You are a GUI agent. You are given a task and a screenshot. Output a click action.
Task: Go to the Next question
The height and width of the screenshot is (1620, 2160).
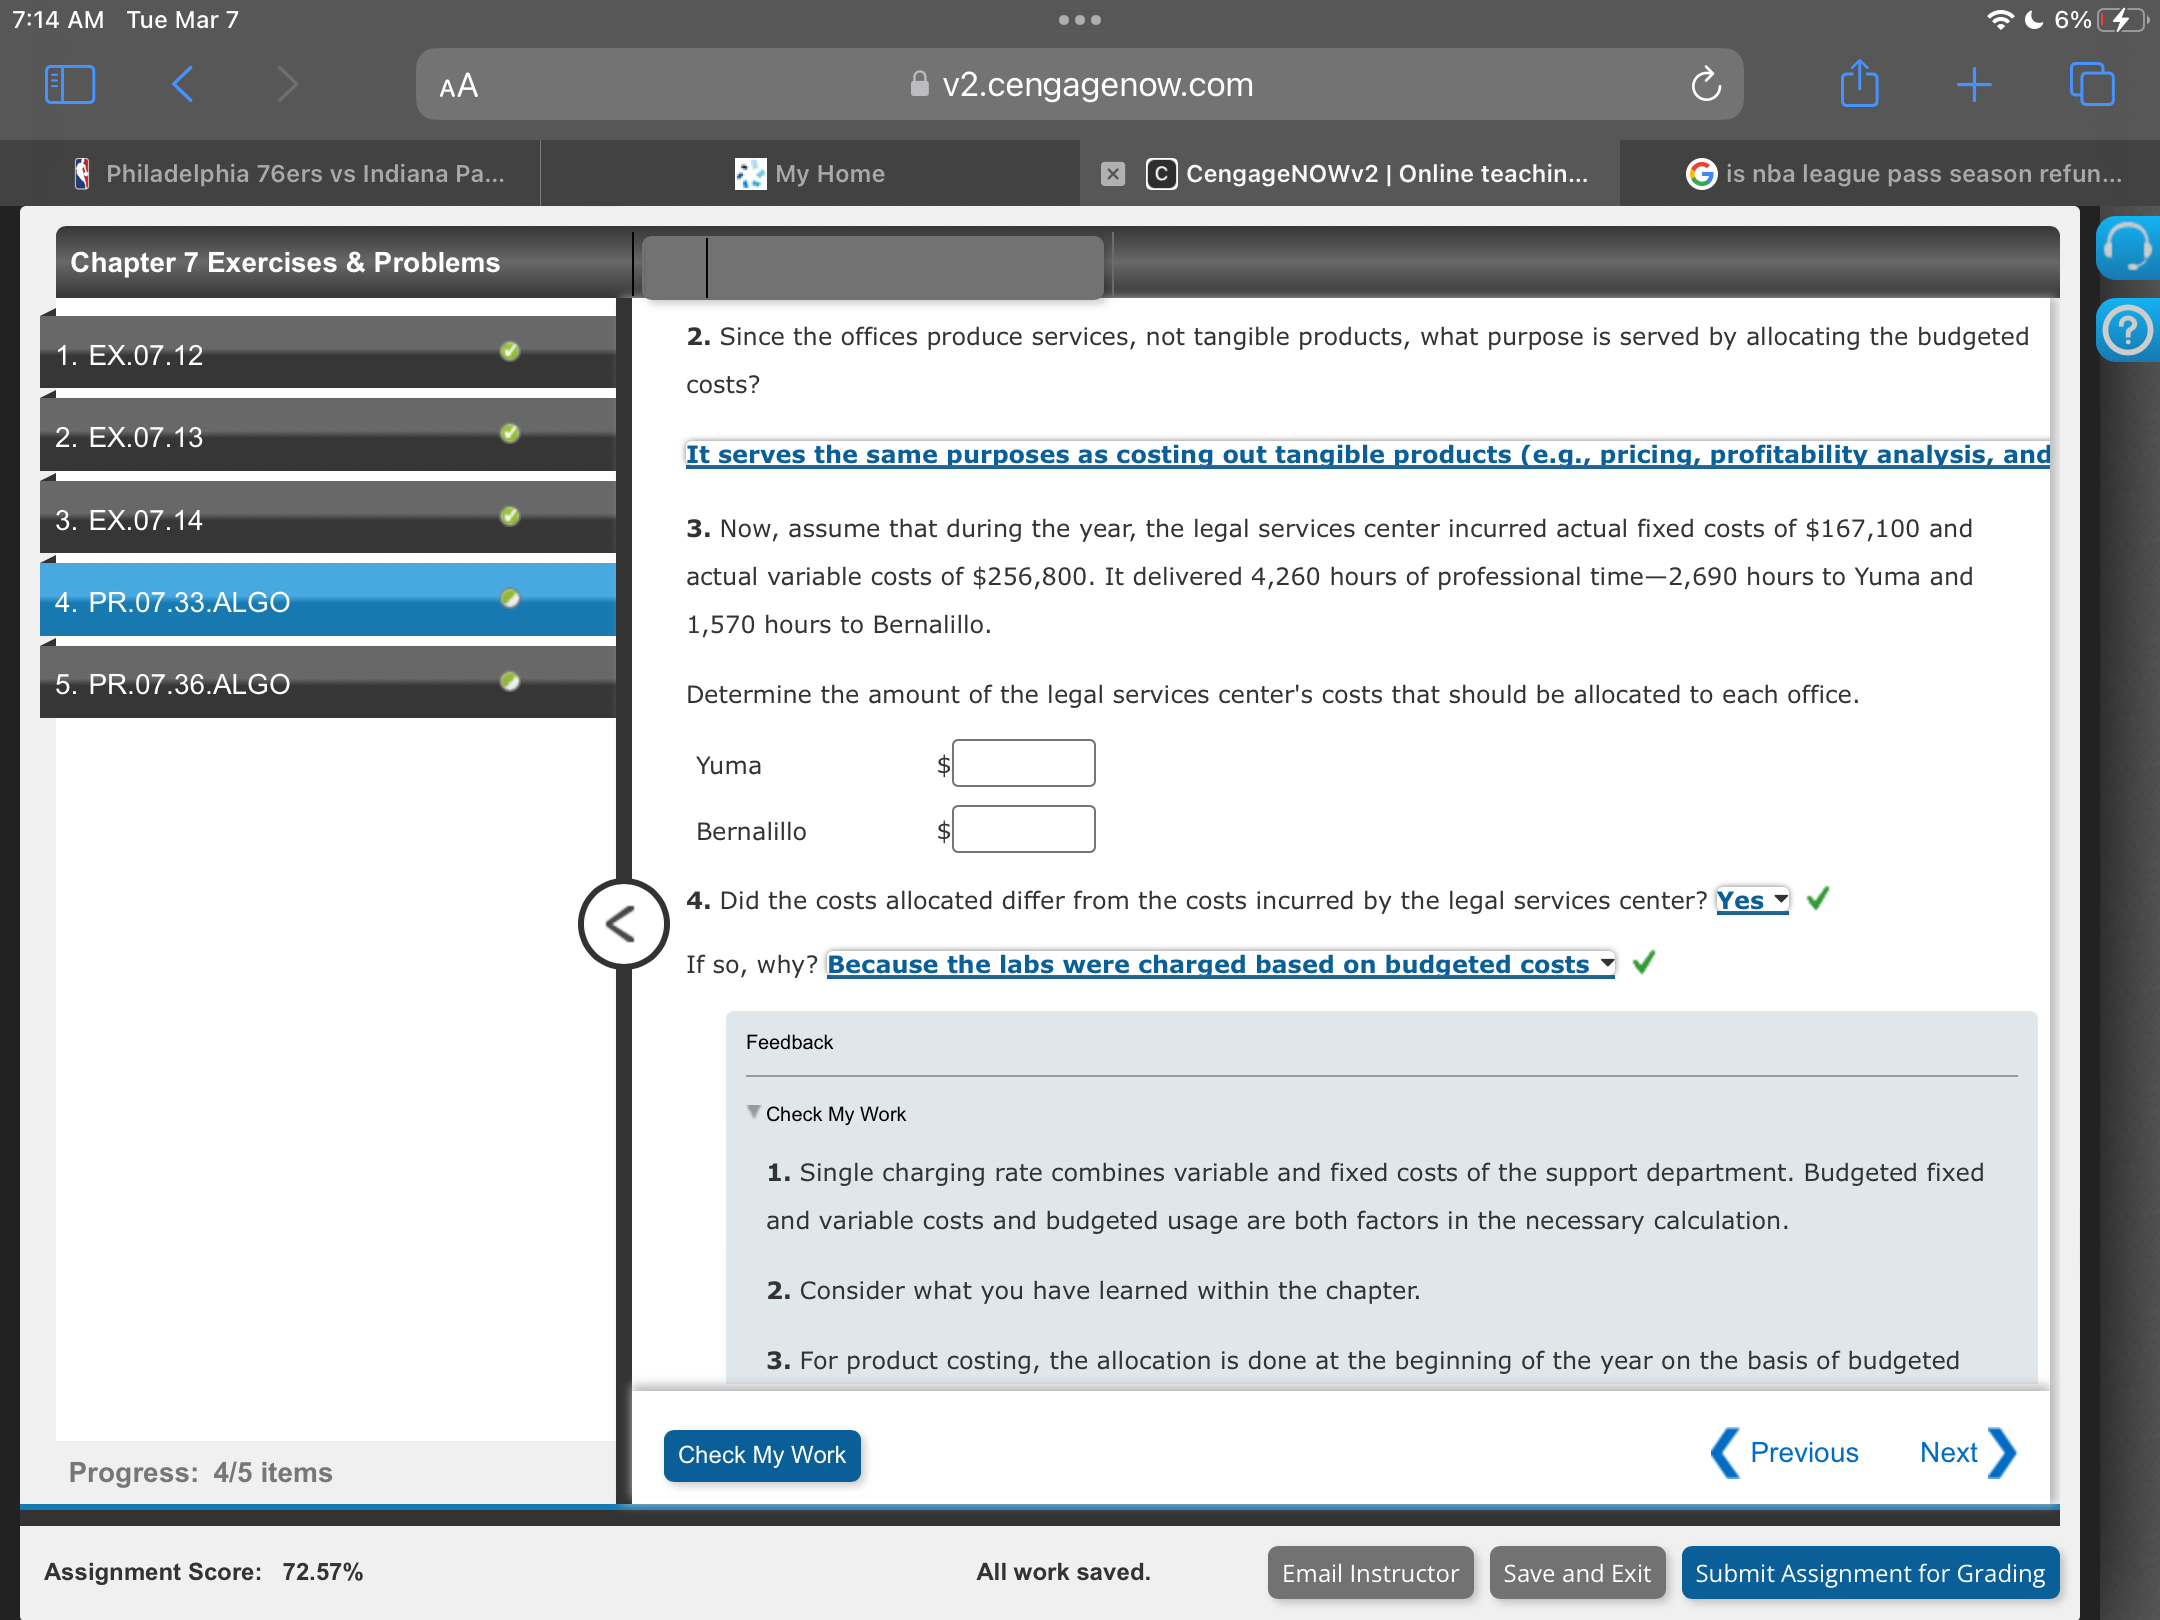pyautogui.click(x=1964, y=1452)
